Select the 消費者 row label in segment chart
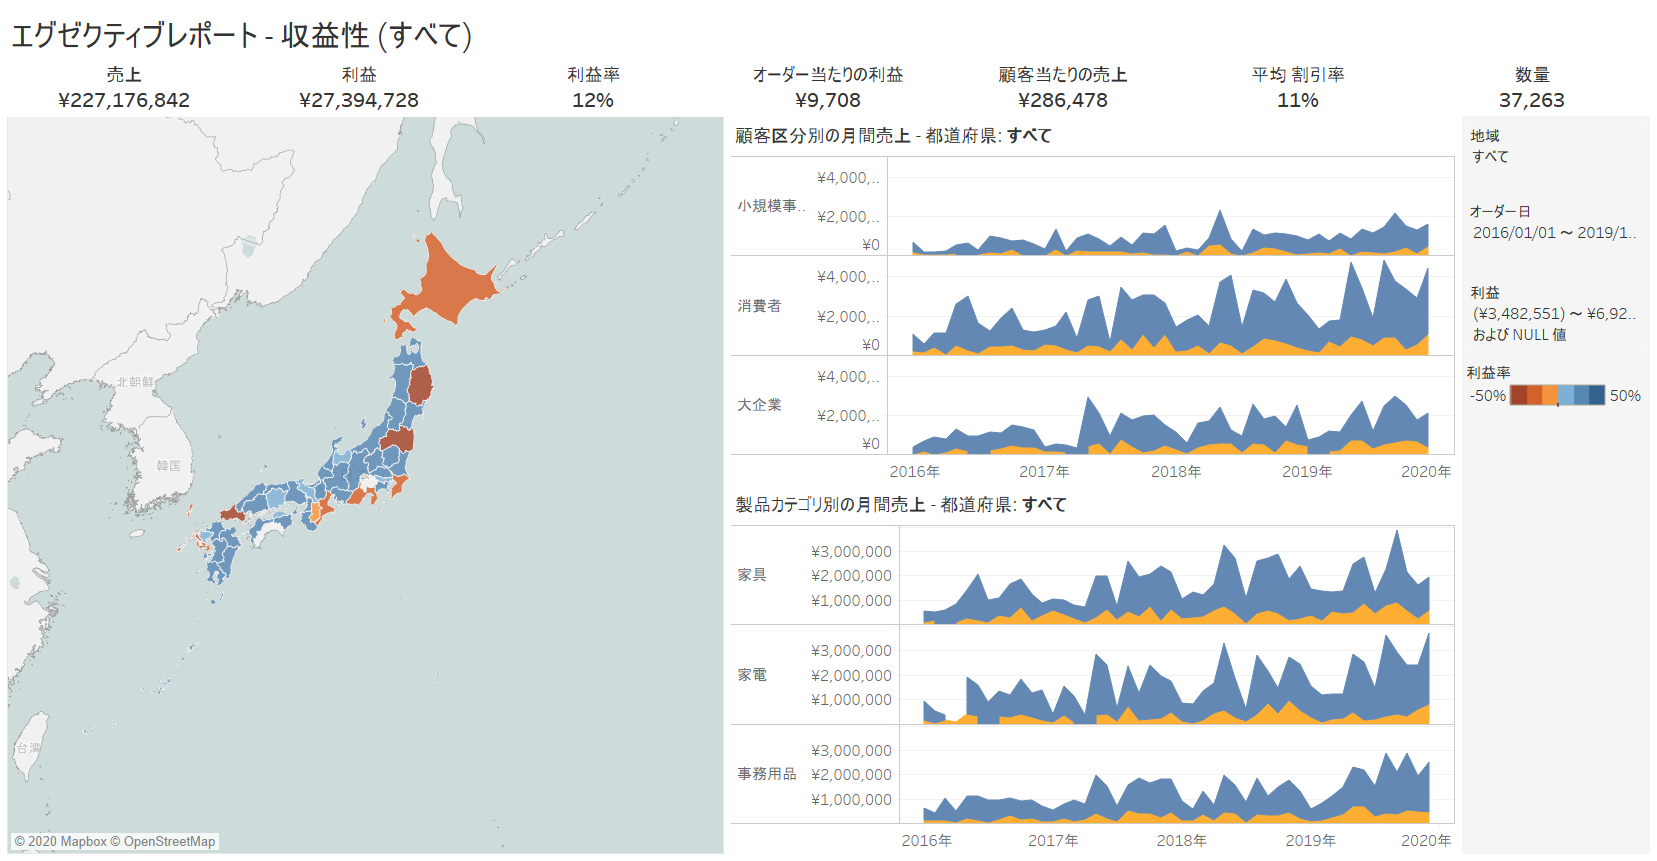 click(759, 306)
